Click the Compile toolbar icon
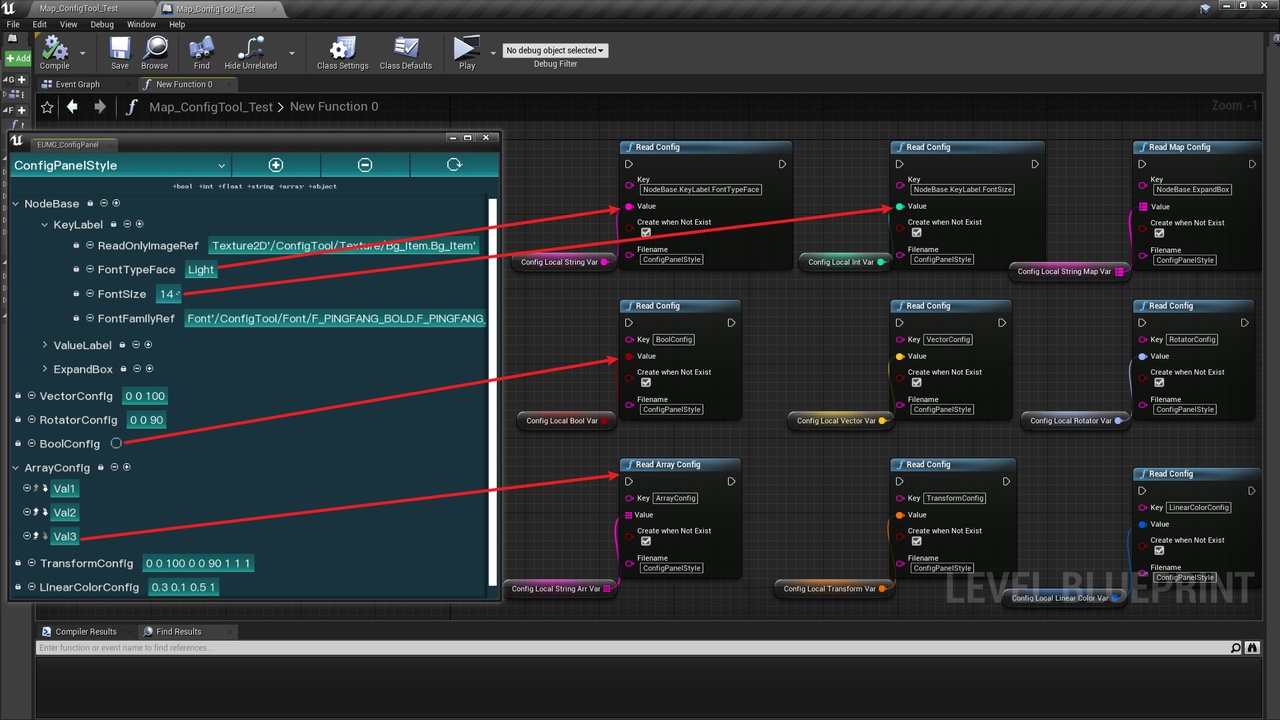1280x720 pixels. 54,48
